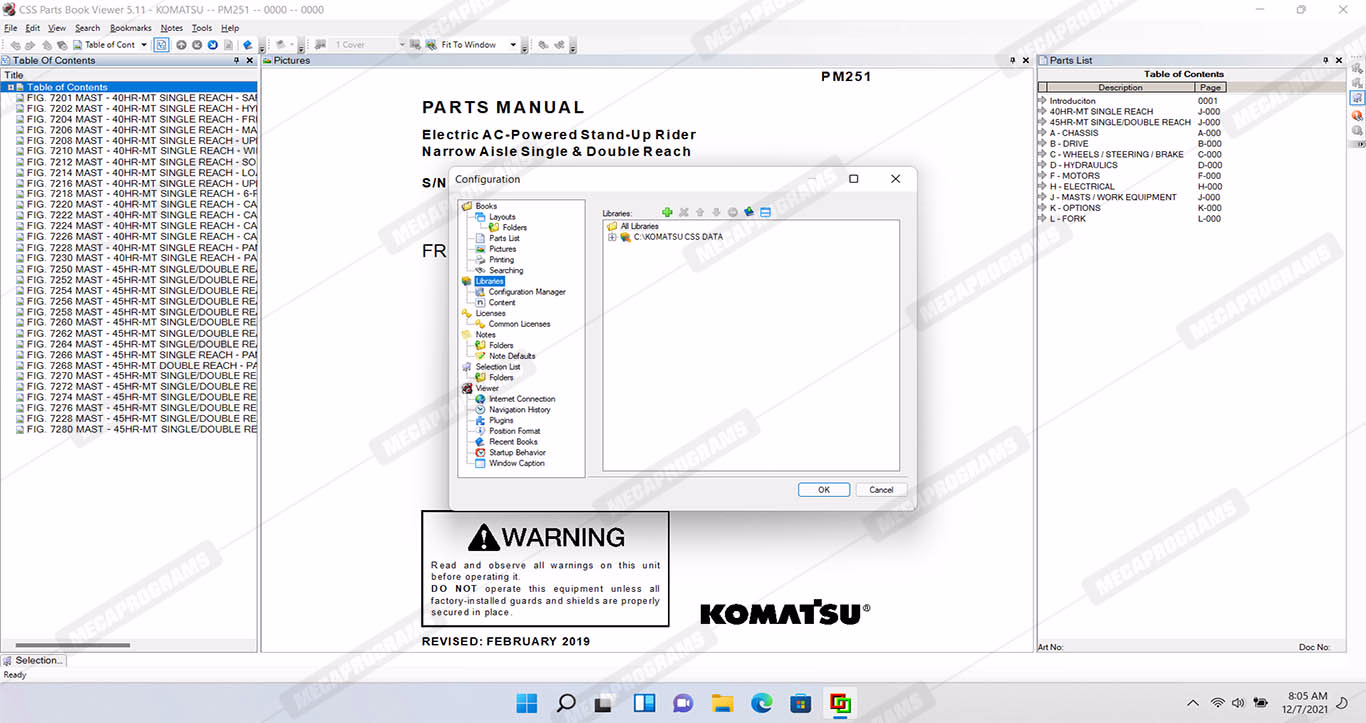Toggle the highlighted tree view toolbar button

tap(161, 45)
